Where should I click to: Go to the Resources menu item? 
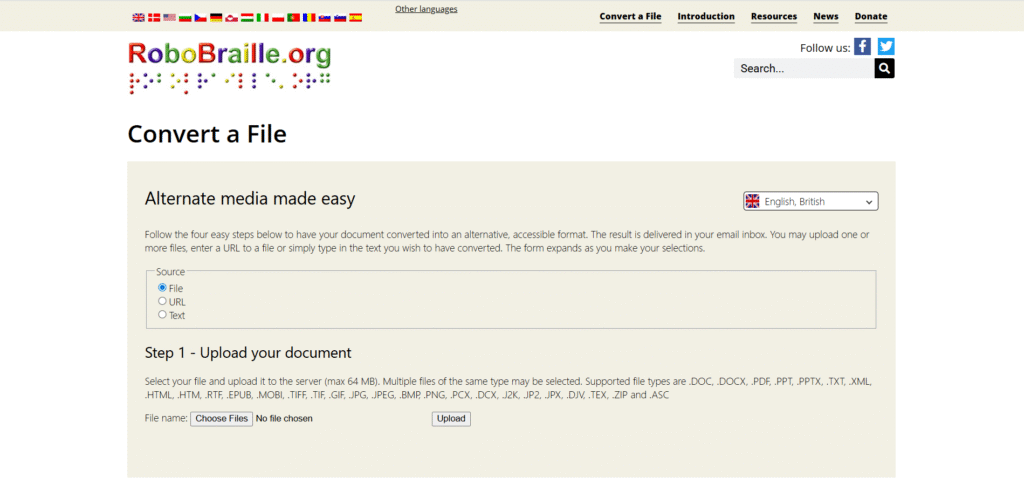[774, 16]
